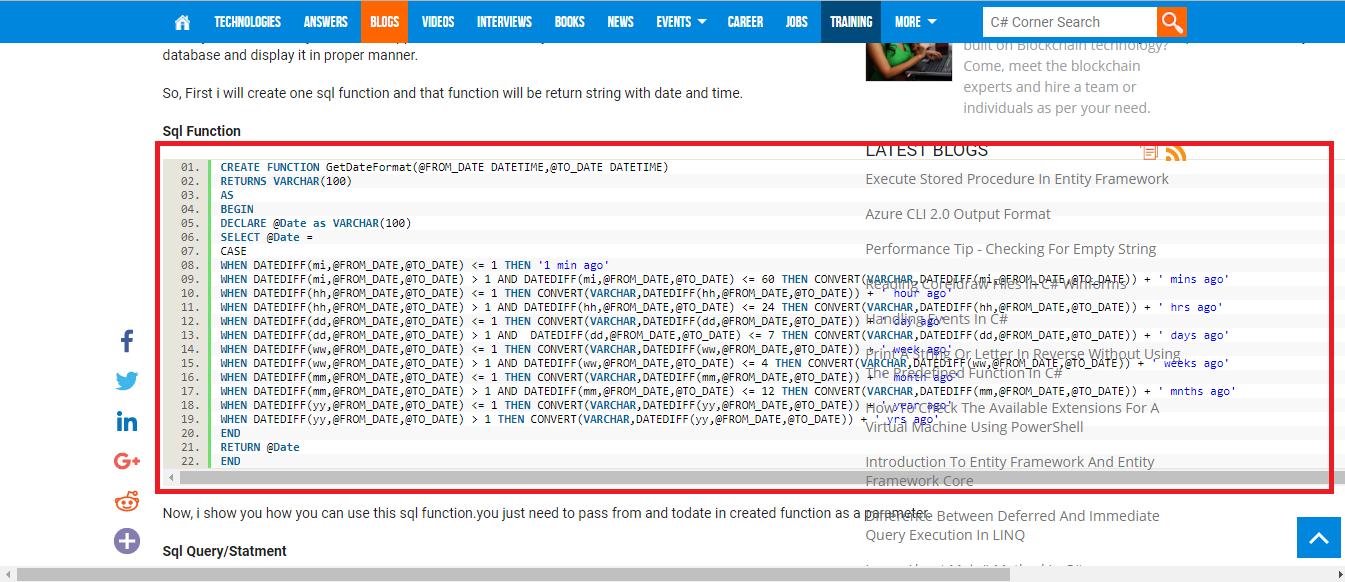The height and width of the screenshot is (582, 1345).
Task: Click code line 08 with '1 min ago'
Action: (414, 265)
